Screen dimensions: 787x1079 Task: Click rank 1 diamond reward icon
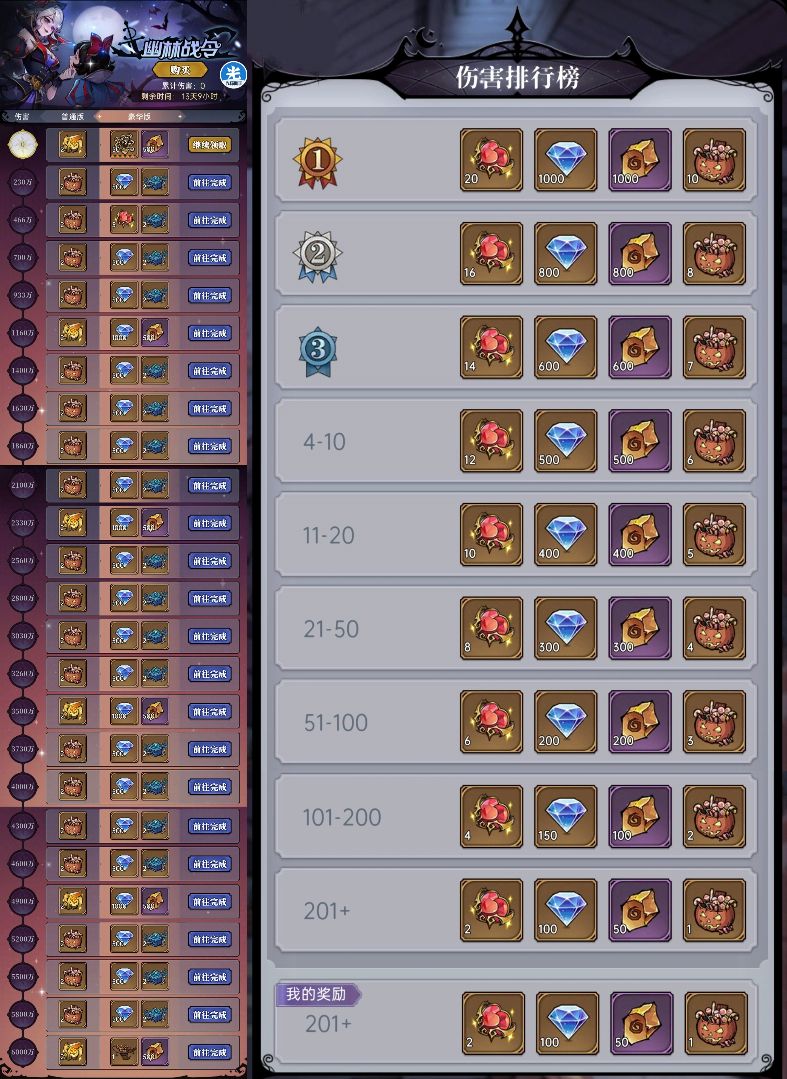[x=565, y=160]
